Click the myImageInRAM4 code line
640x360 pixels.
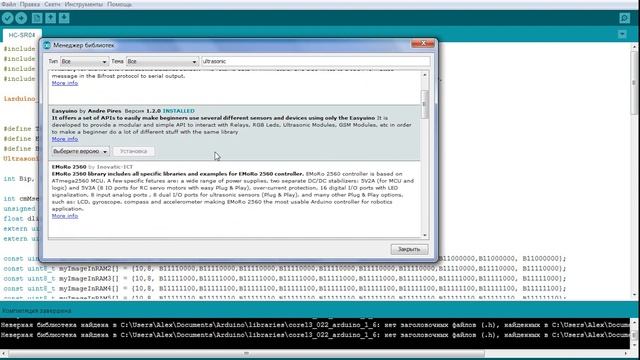coord(284,289)
